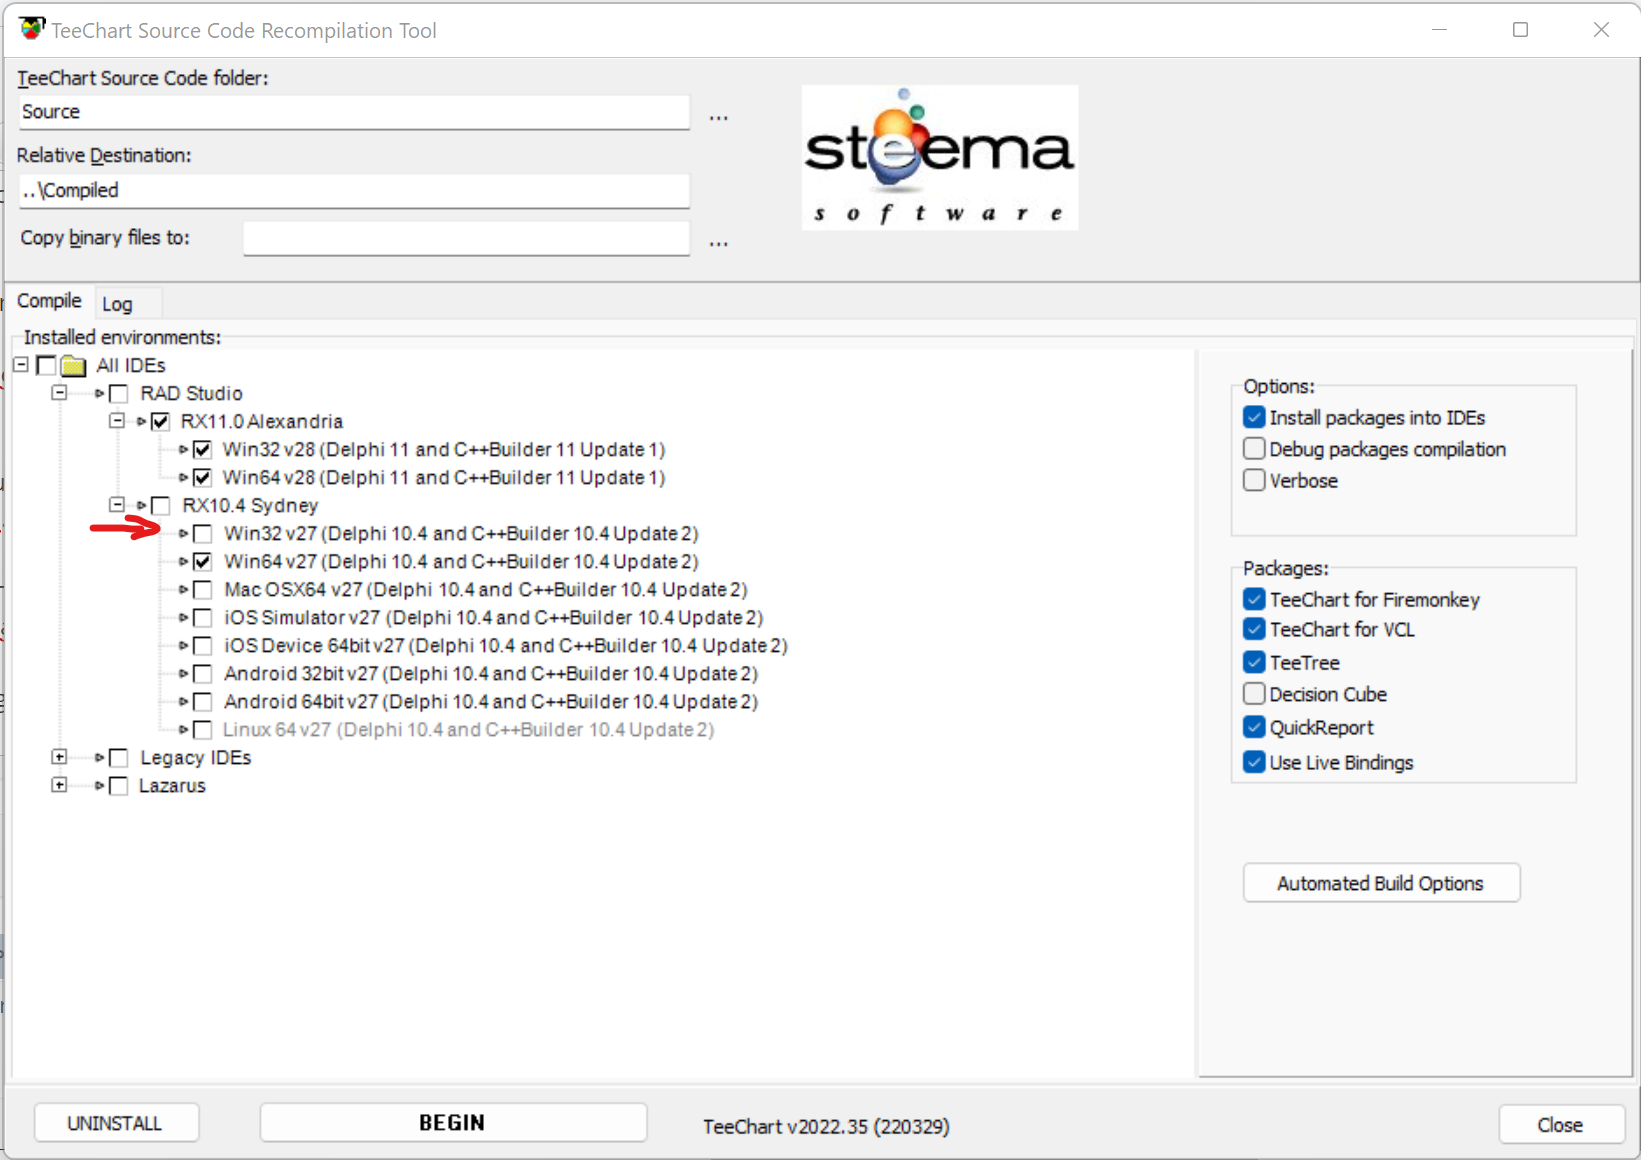The width and height of the screenshot is (1641, 1160).
Task: Click the UNINSTALL button
Action: [115, 1123]
